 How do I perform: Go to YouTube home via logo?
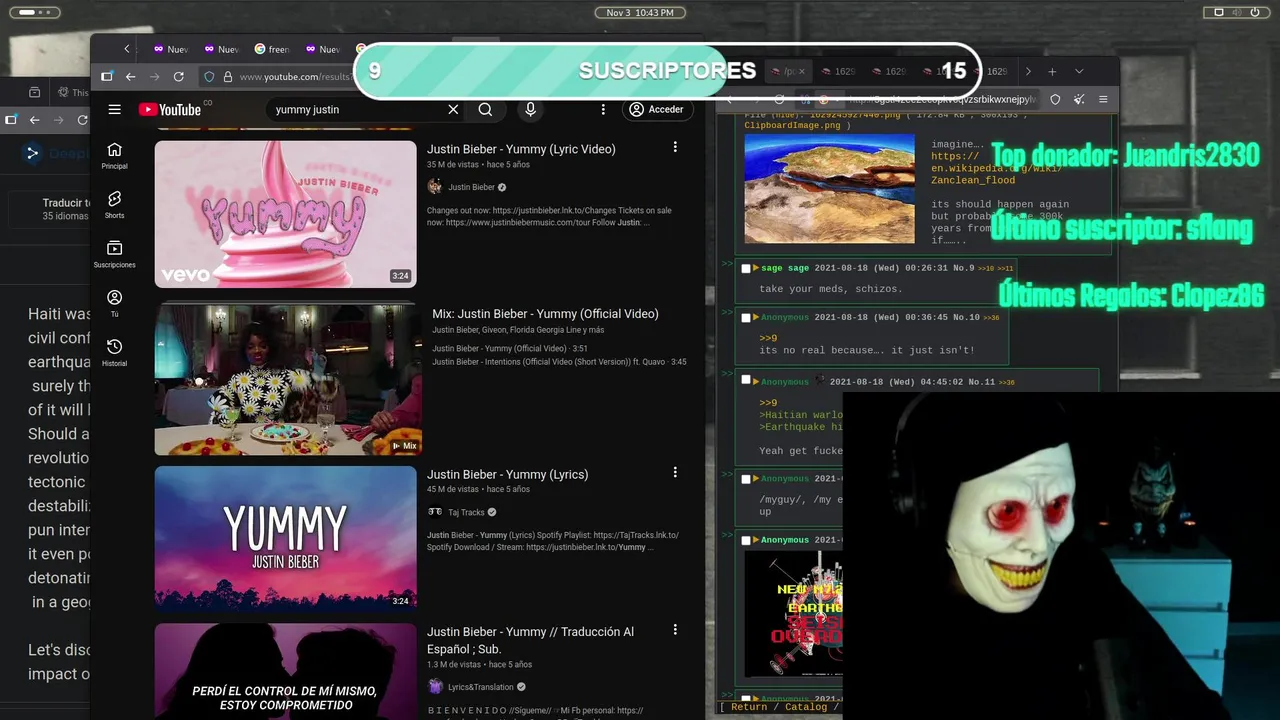coord(170,110)
